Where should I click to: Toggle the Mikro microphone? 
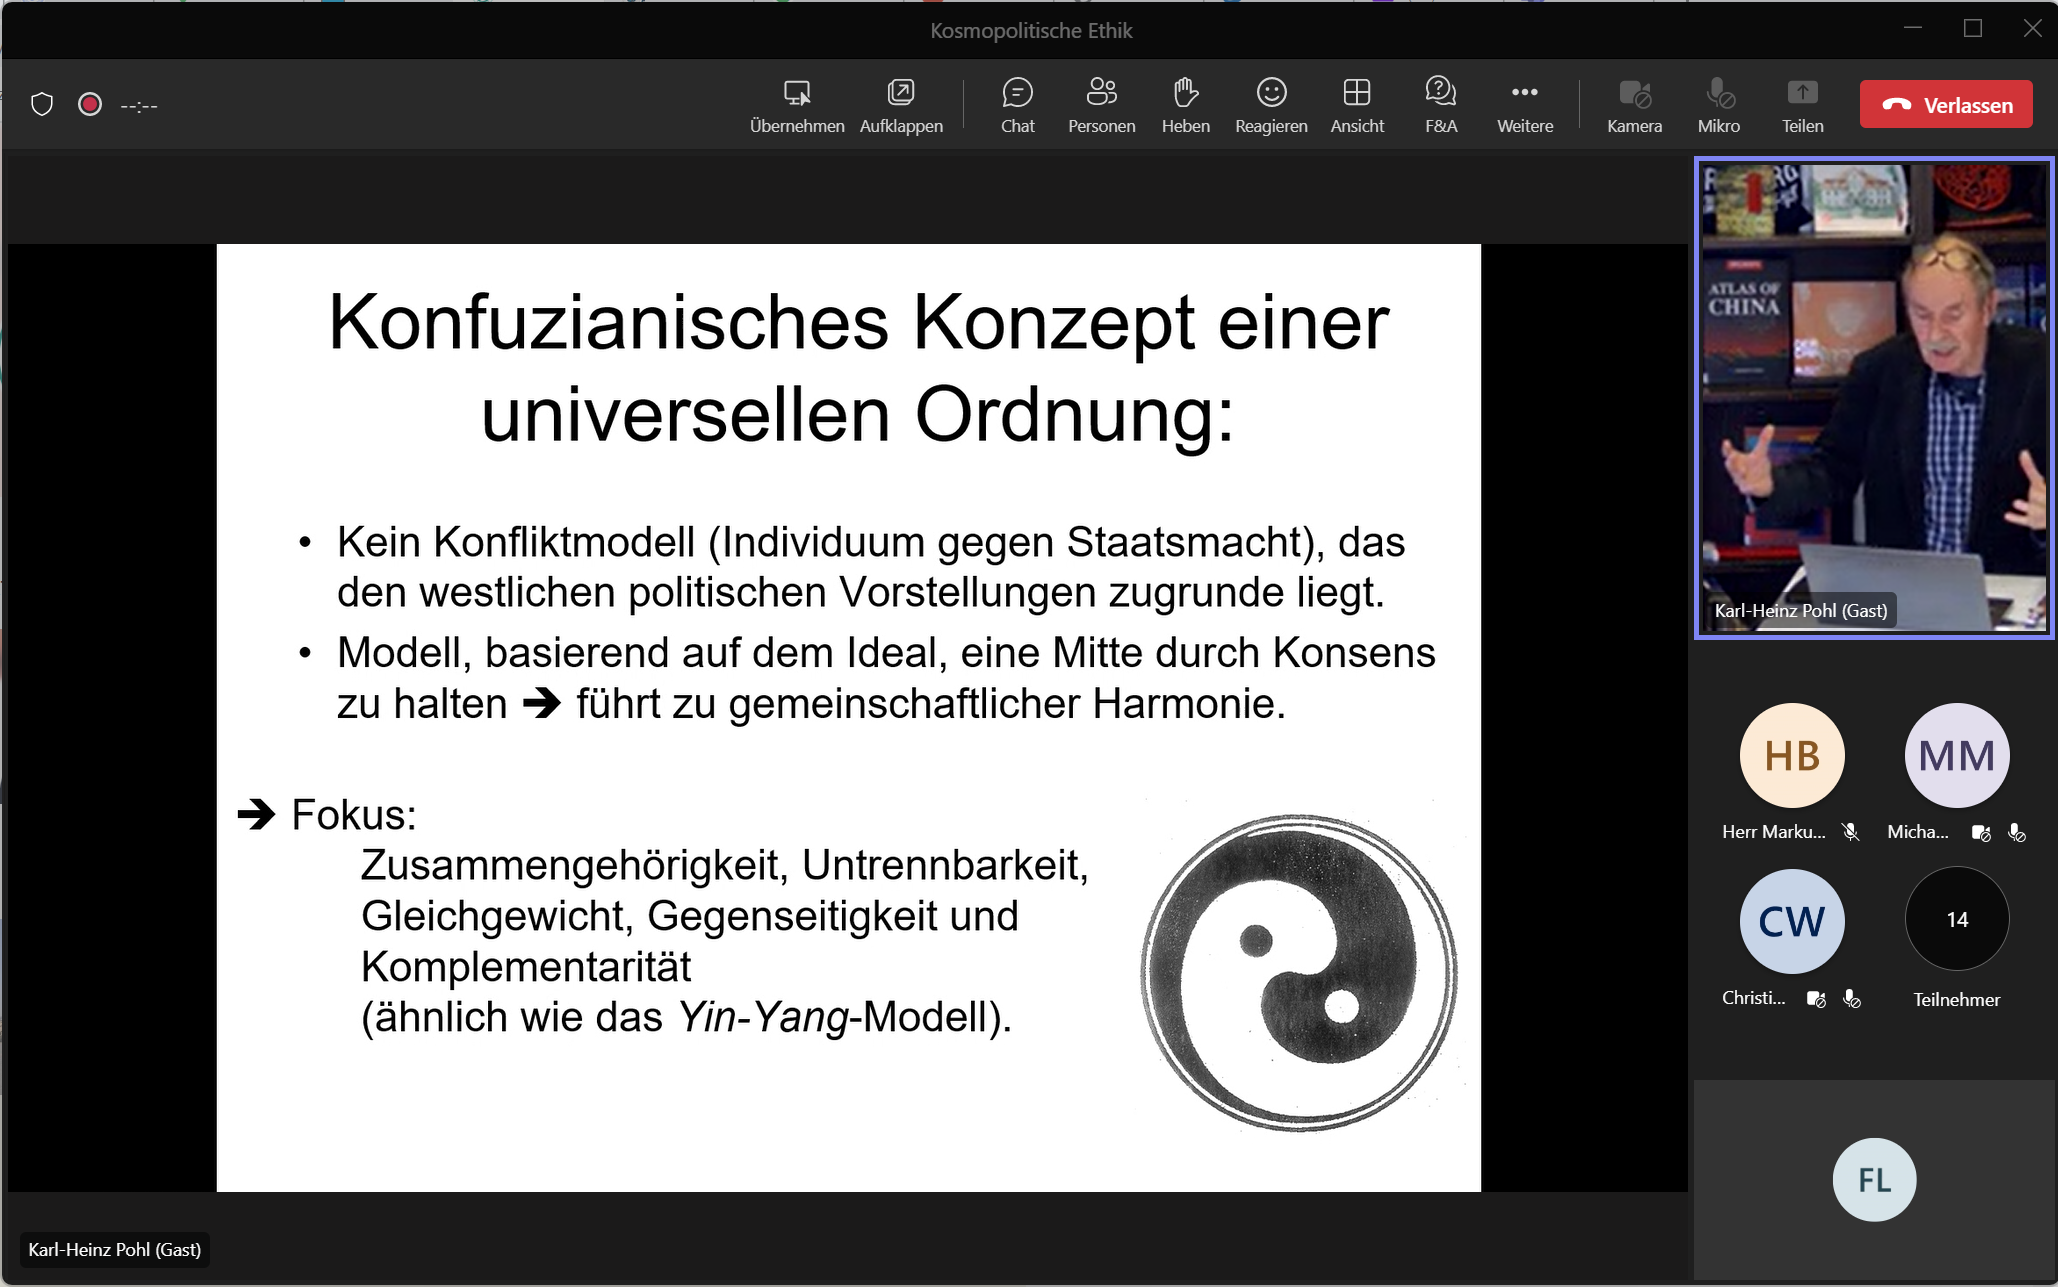1718,104
